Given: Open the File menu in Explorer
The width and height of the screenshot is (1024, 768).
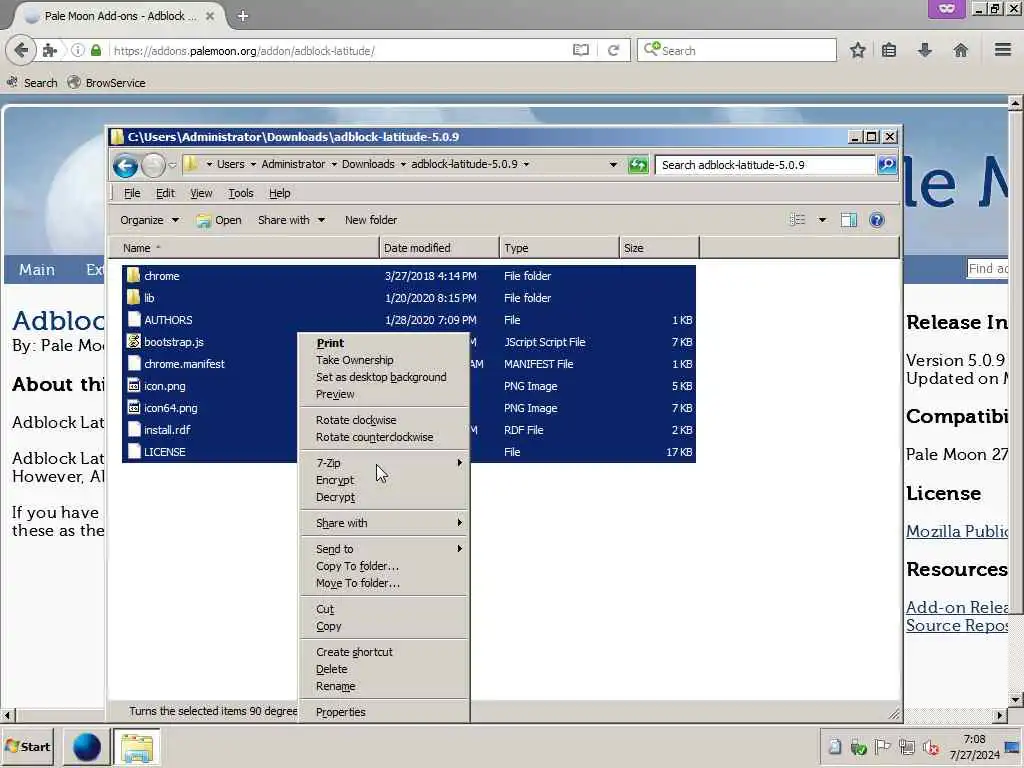Looking at the screenshot, I should tap(132, 193).
